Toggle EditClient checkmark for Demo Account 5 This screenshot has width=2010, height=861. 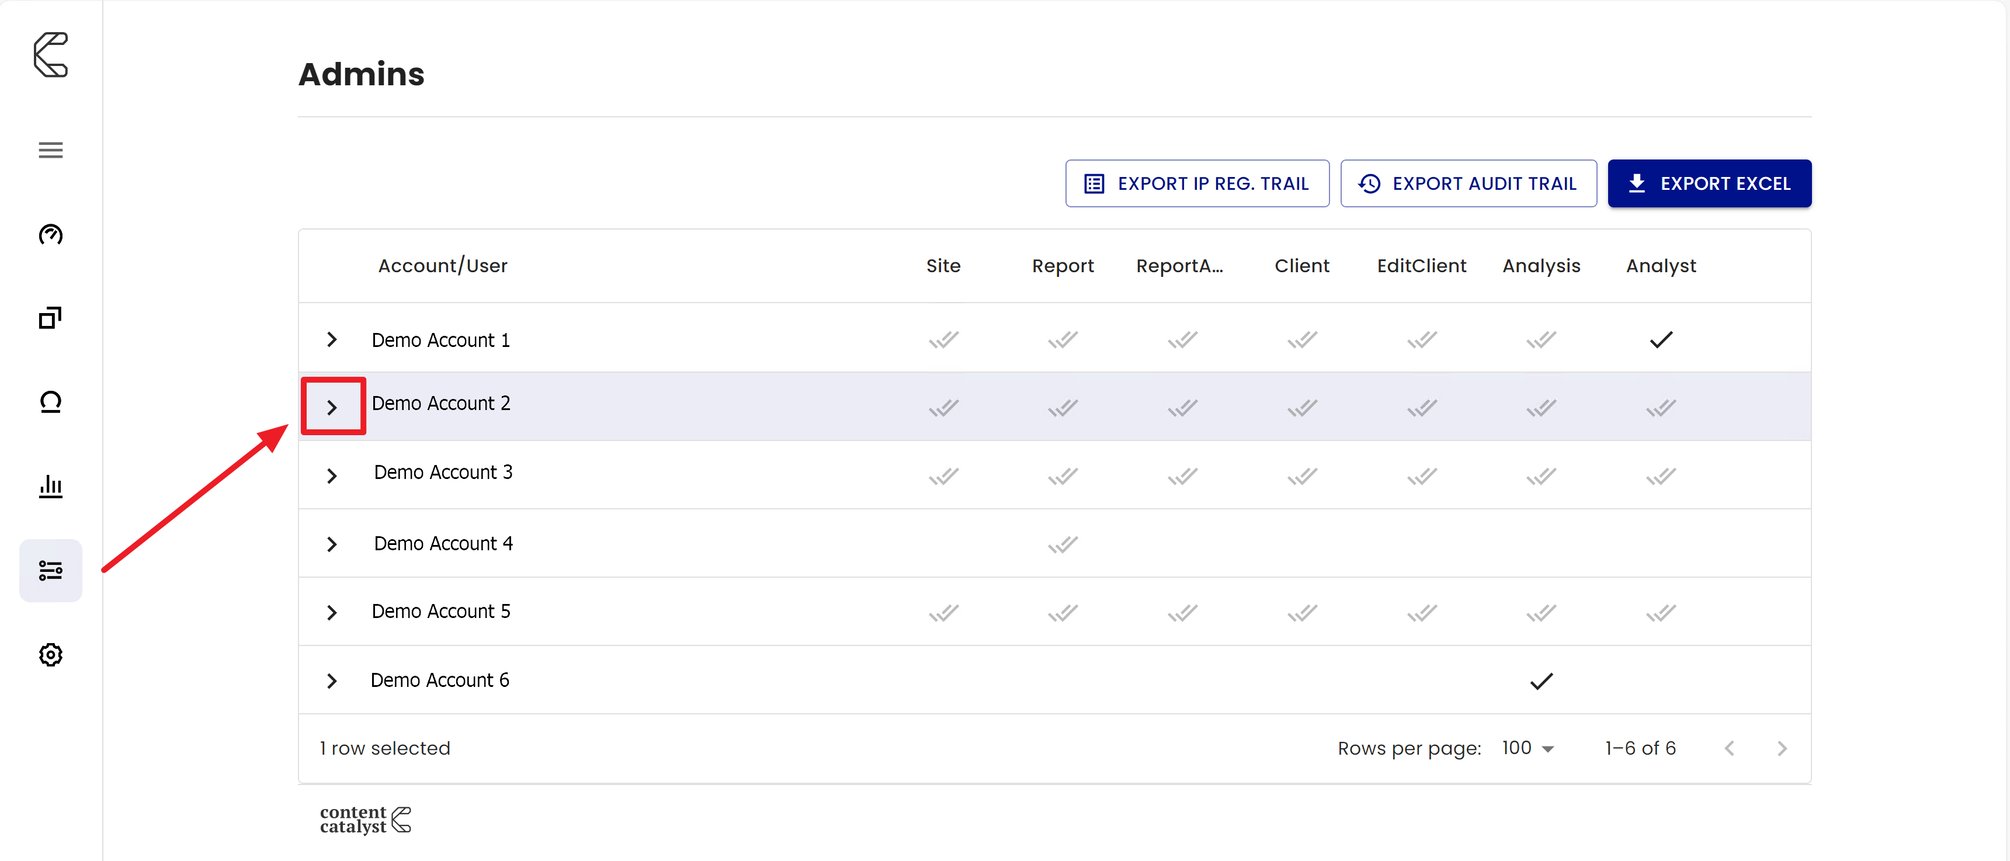click(x=1422, y=612)
